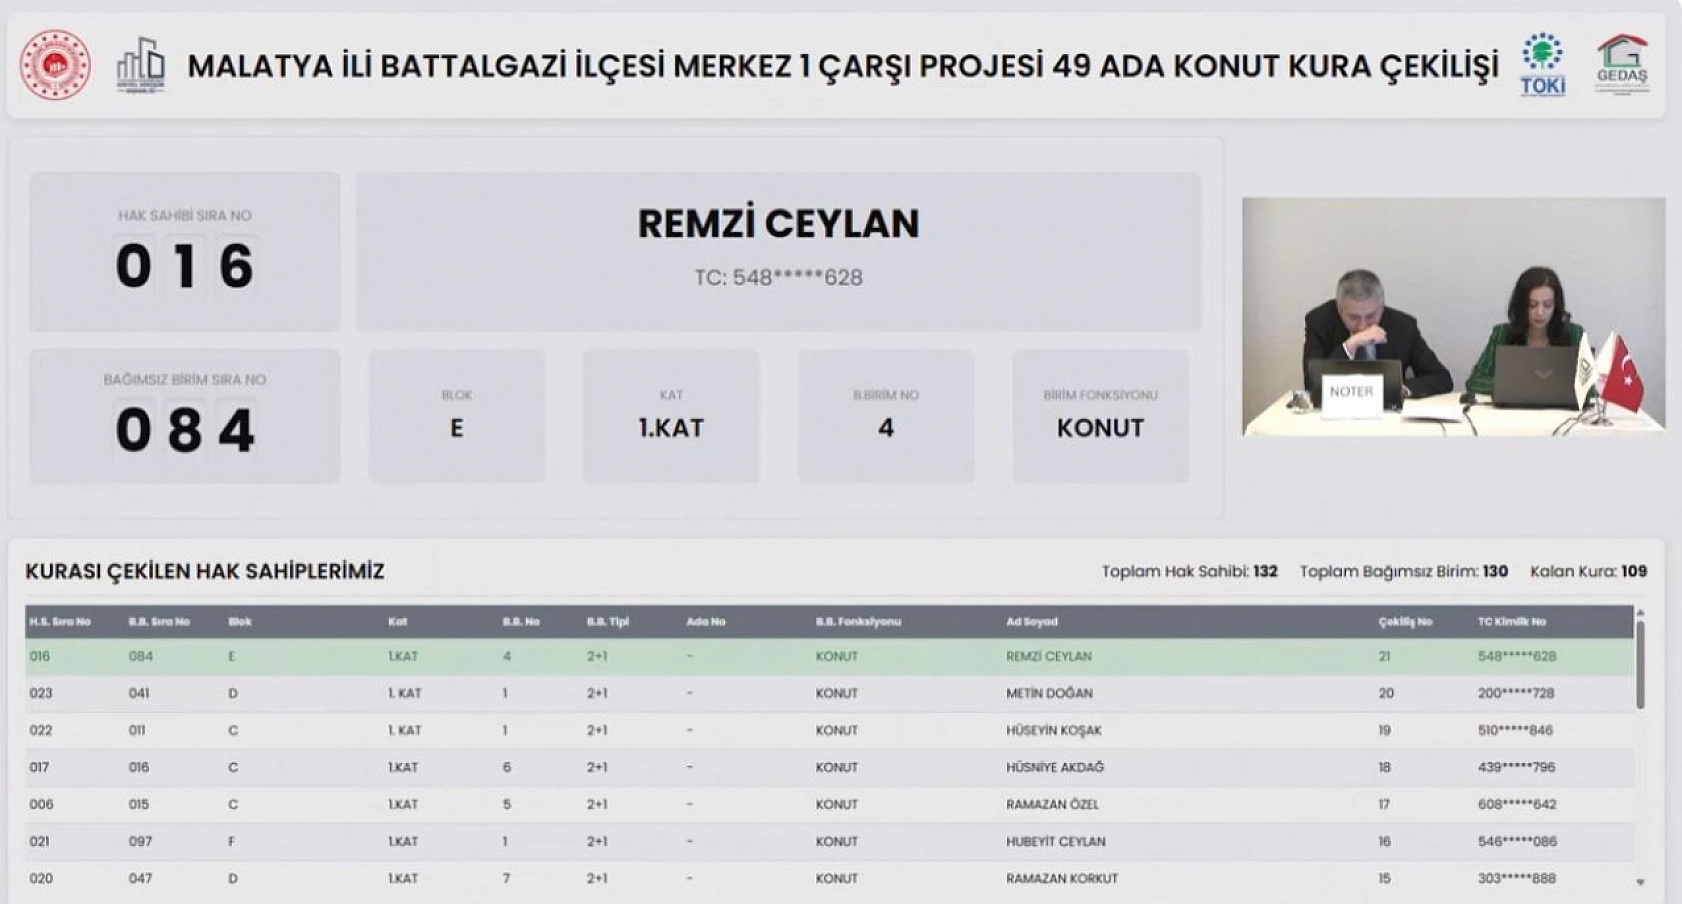The width and height of the screenshot is (1682, 904).
Task: Select the highlighted REMZİ CEYLAN row
Action: tap(700, 656)
